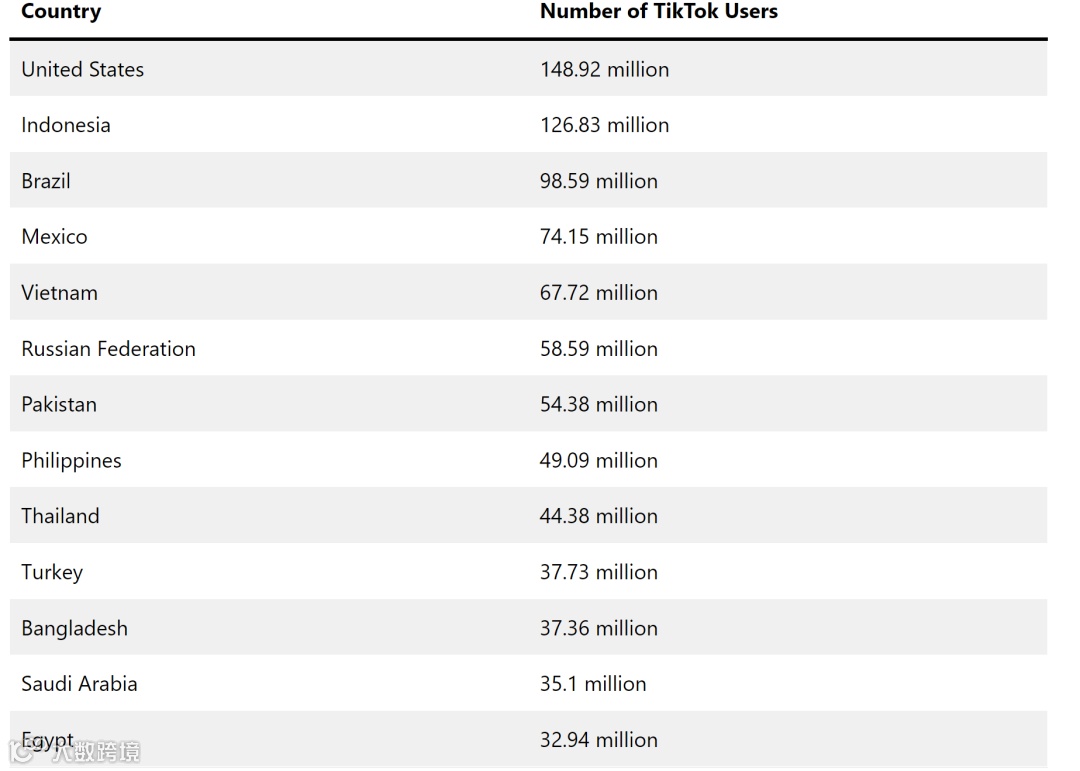Select the United States cell
The width and height of the screenshot is (1080, 771).
(83, 70)
